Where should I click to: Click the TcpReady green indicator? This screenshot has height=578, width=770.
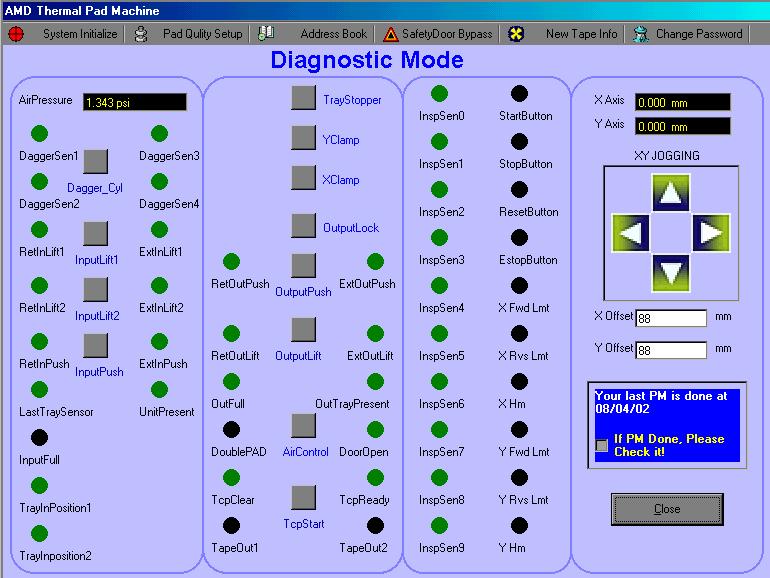pos(375,477)
